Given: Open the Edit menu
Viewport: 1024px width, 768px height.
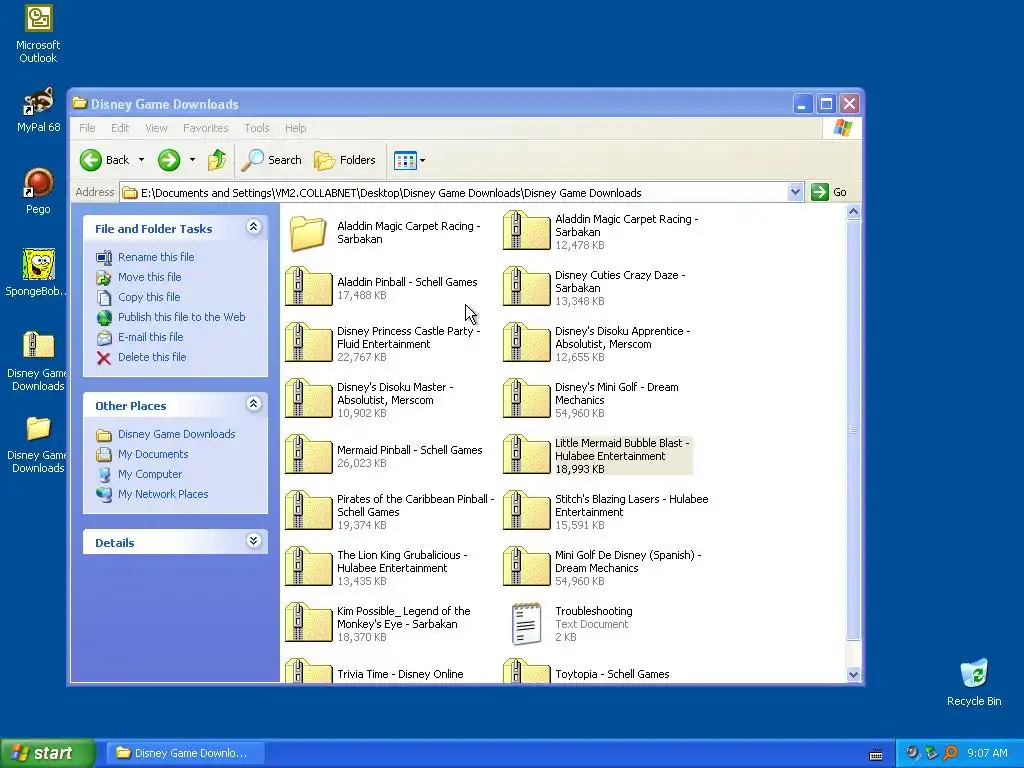Looking at the screenshot, I should 120,128.
